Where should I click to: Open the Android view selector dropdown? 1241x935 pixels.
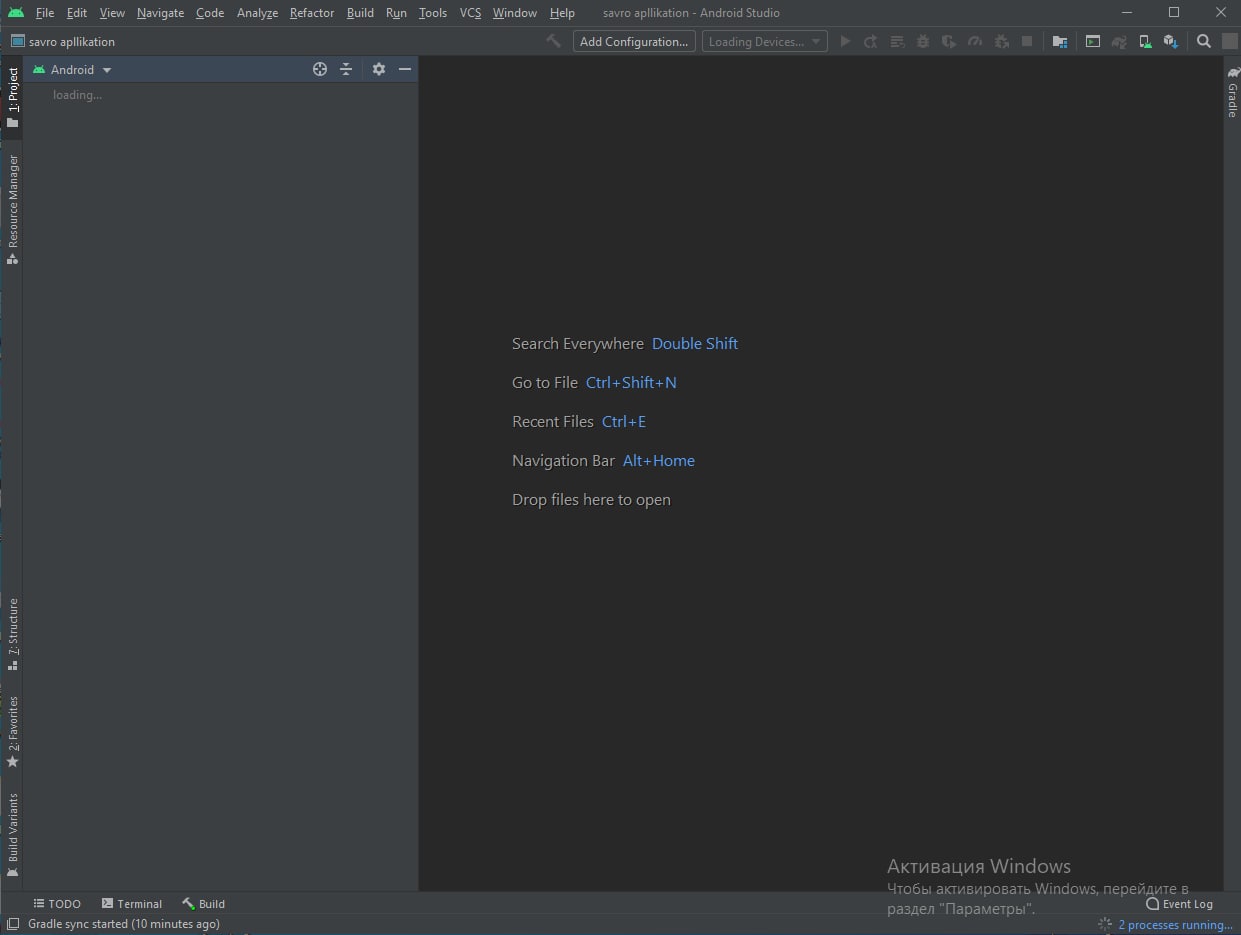tap(72, 69)
